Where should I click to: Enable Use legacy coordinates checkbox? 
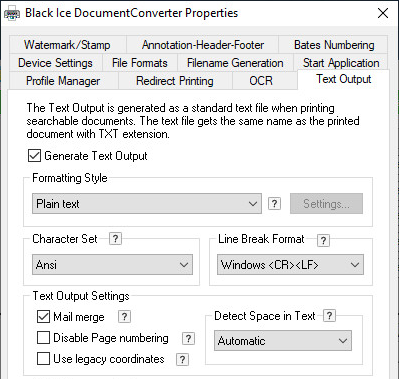coord(43,359)
